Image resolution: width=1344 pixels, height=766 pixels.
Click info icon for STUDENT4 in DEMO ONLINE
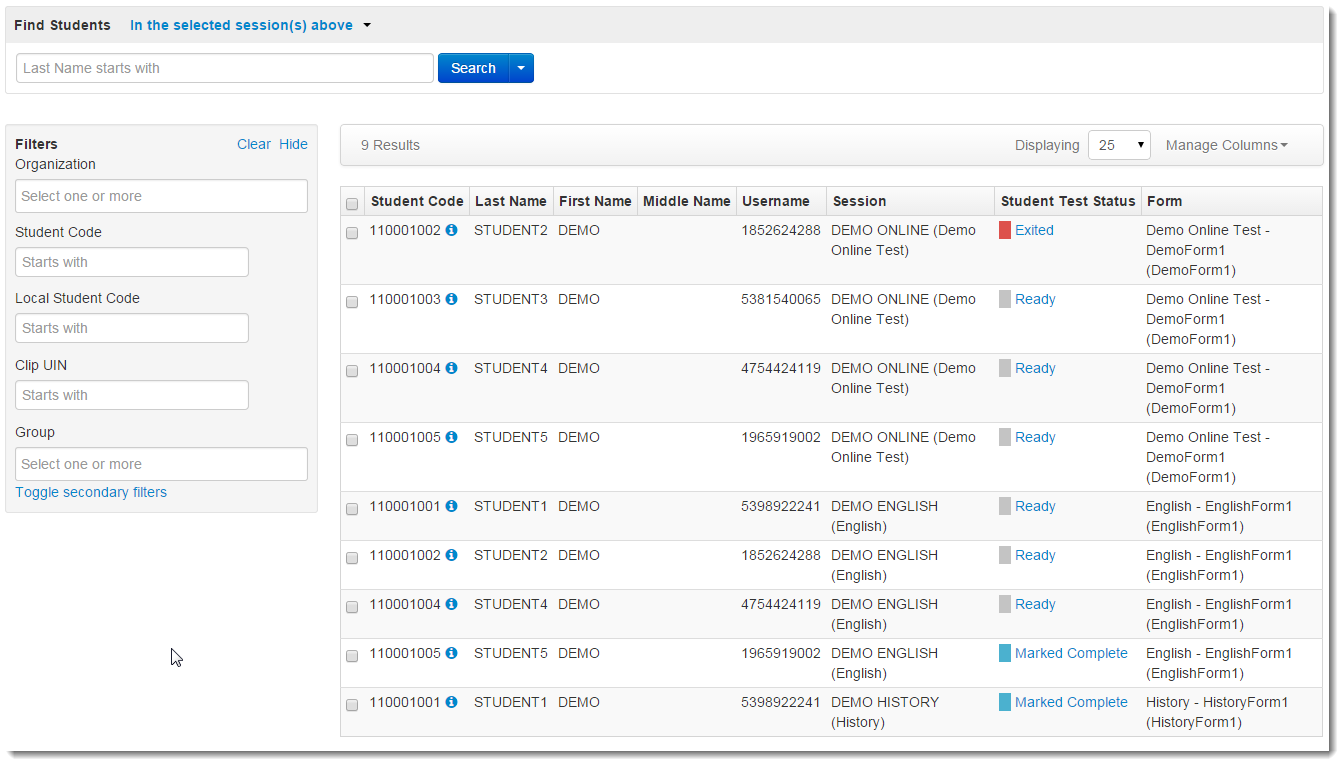(x=451, y=368)
